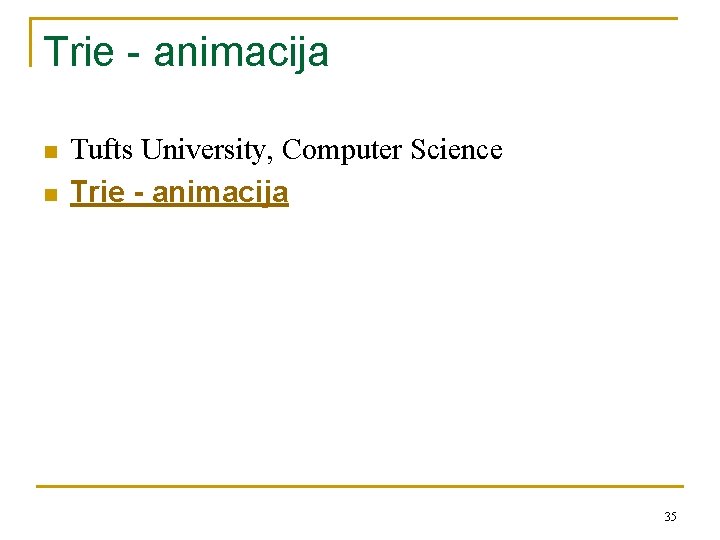Click the word "Tufts" in the first bullet

[103, 150]
